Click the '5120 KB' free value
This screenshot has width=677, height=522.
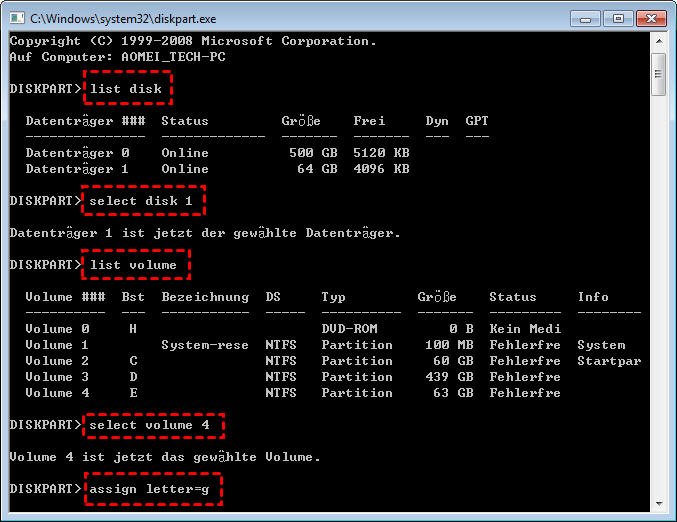pos(381,153)
